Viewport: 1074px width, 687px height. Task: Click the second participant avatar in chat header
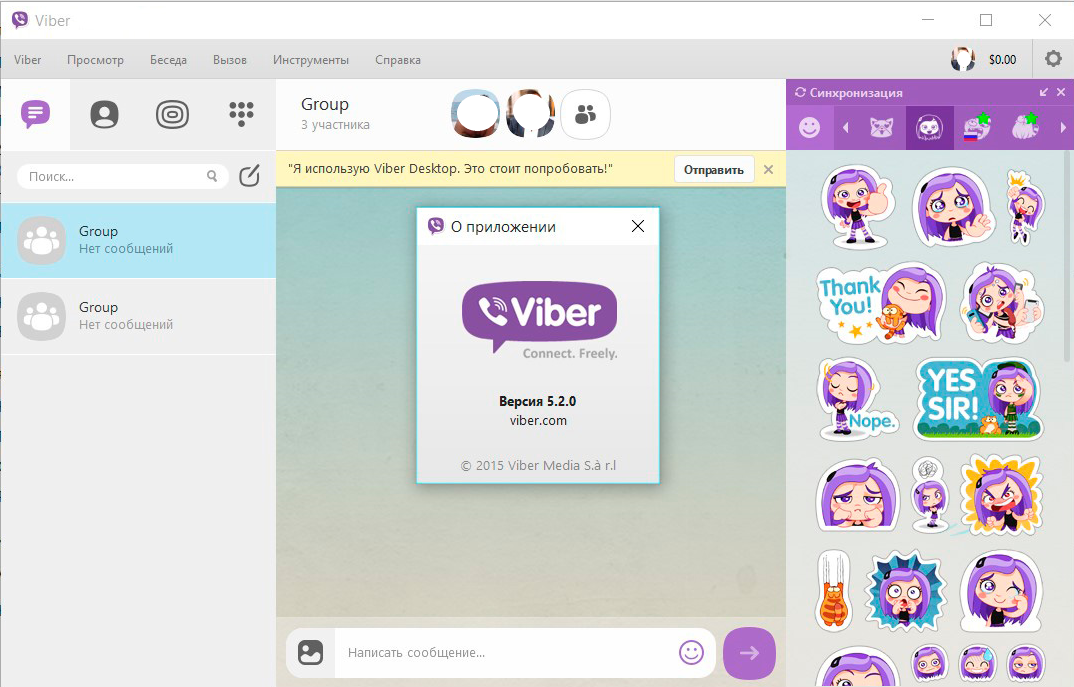point(531,114)
